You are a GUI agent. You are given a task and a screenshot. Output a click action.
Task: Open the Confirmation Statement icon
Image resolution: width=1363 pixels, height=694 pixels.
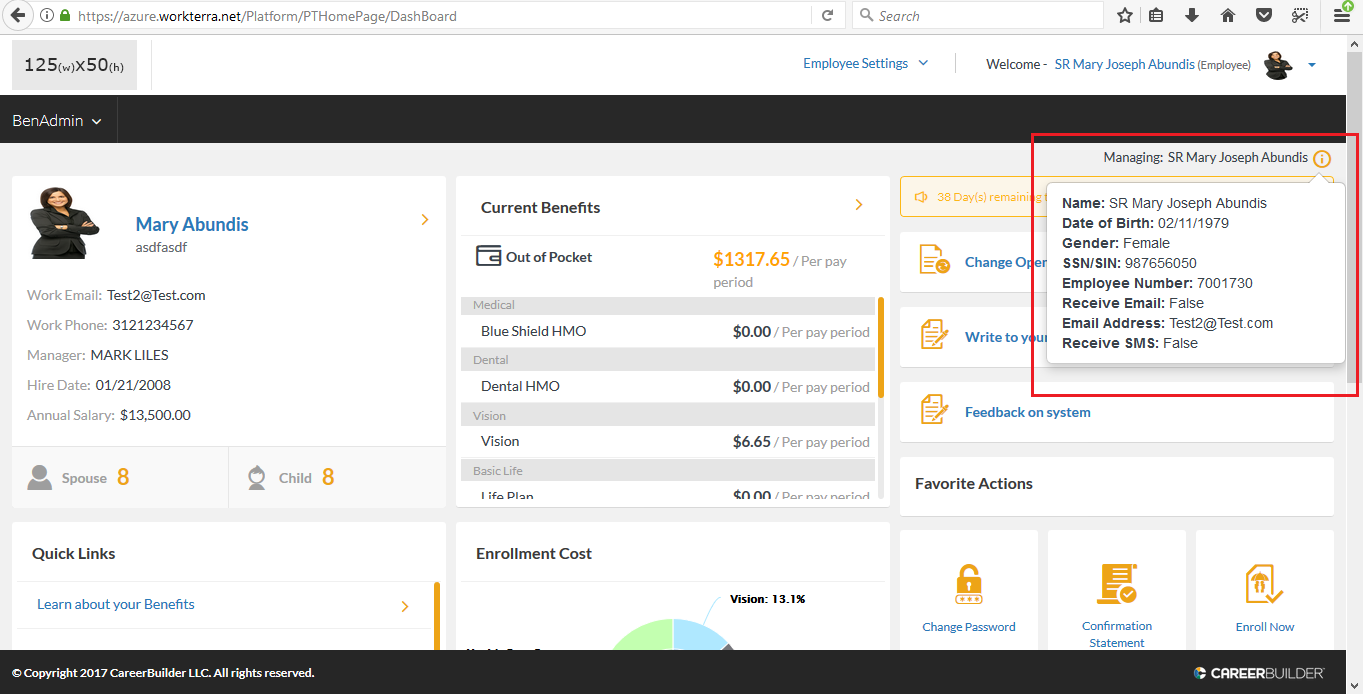pos(1116,584)
